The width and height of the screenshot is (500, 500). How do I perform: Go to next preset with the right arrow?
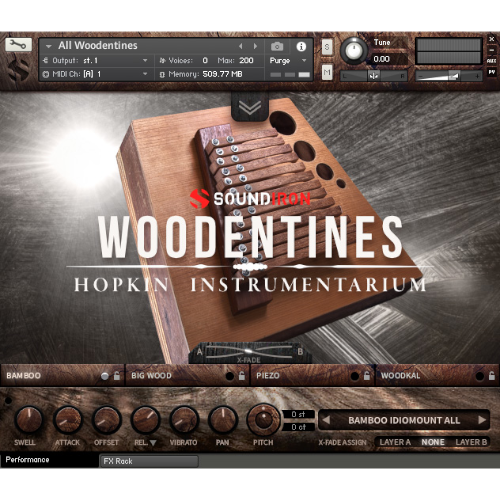click(x=482, y=420)
